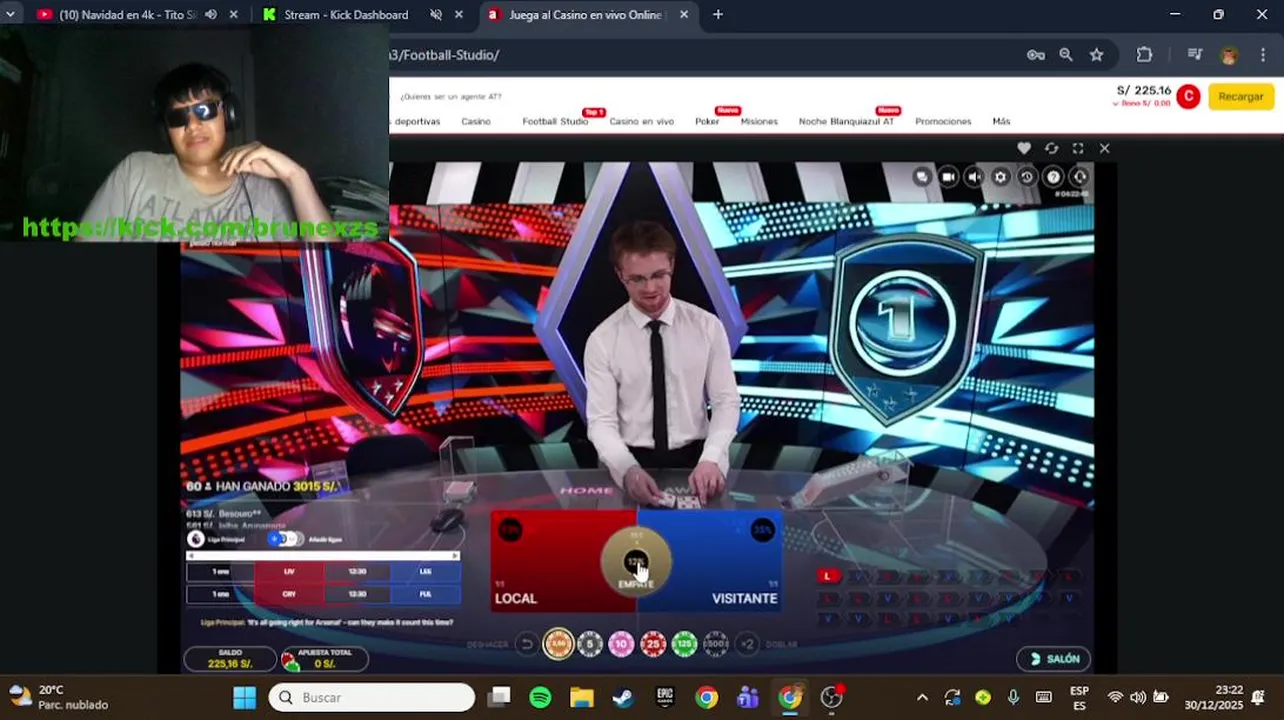Open the SALÓN lobby button

pos(1053,659)
